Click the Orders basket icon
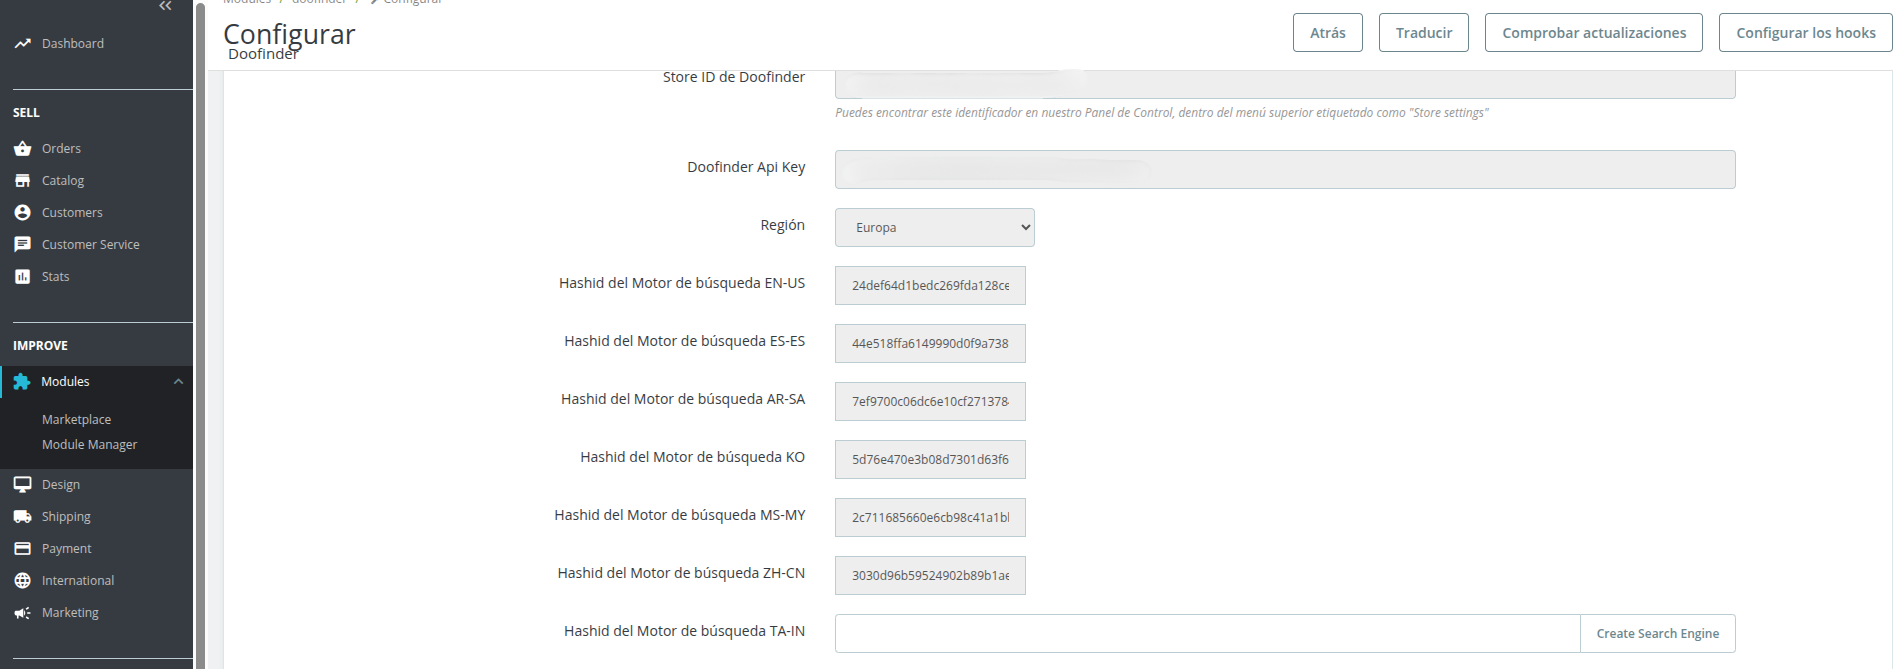Viewport: 1893px width, 669px height. (x=22, y=149)
